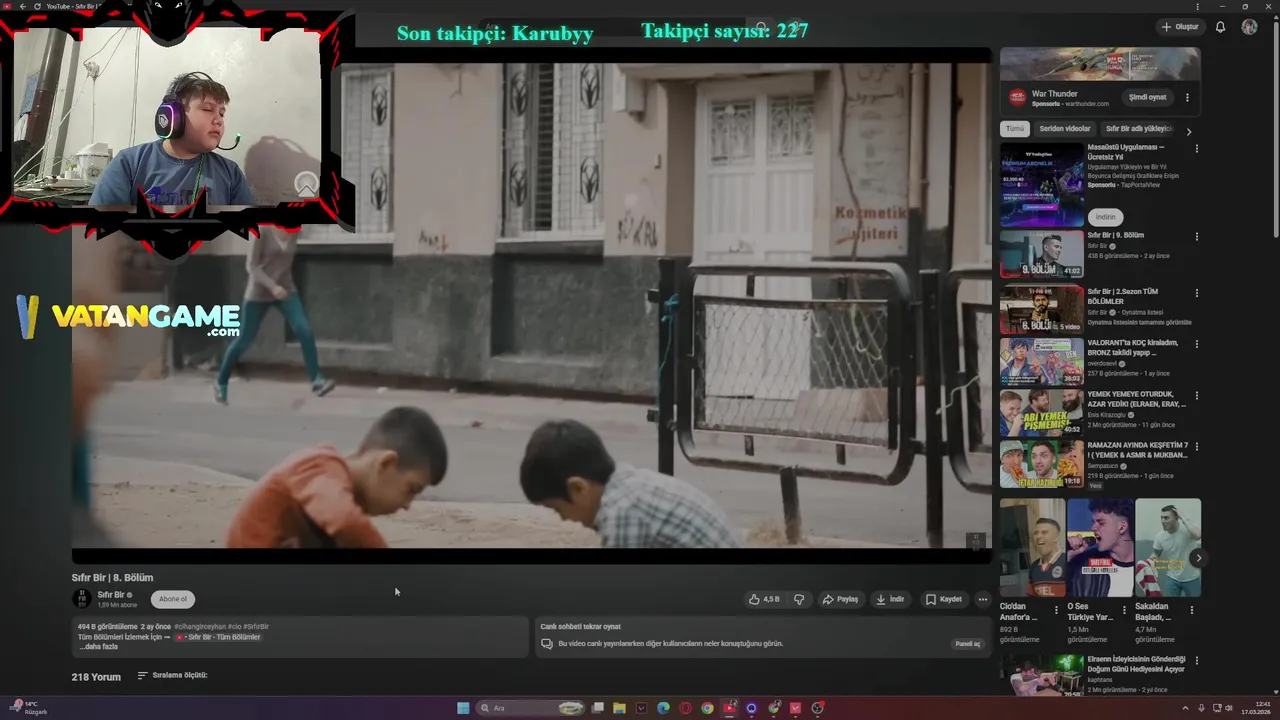The width and height of the screenshot is (1280, 720).
Task: Open options for Sakaldan Başladı short
Action: click(x=1191, y=609)
